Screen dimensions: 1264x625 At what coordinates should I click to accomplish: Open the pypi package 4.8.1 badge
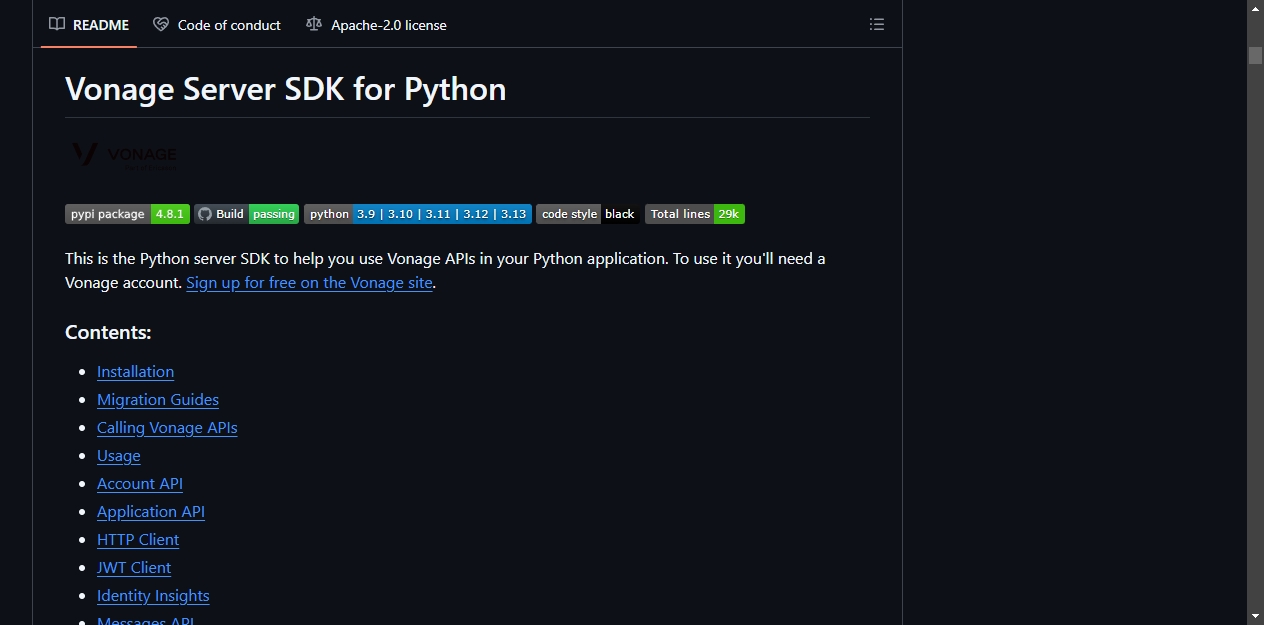click(127, 214)
